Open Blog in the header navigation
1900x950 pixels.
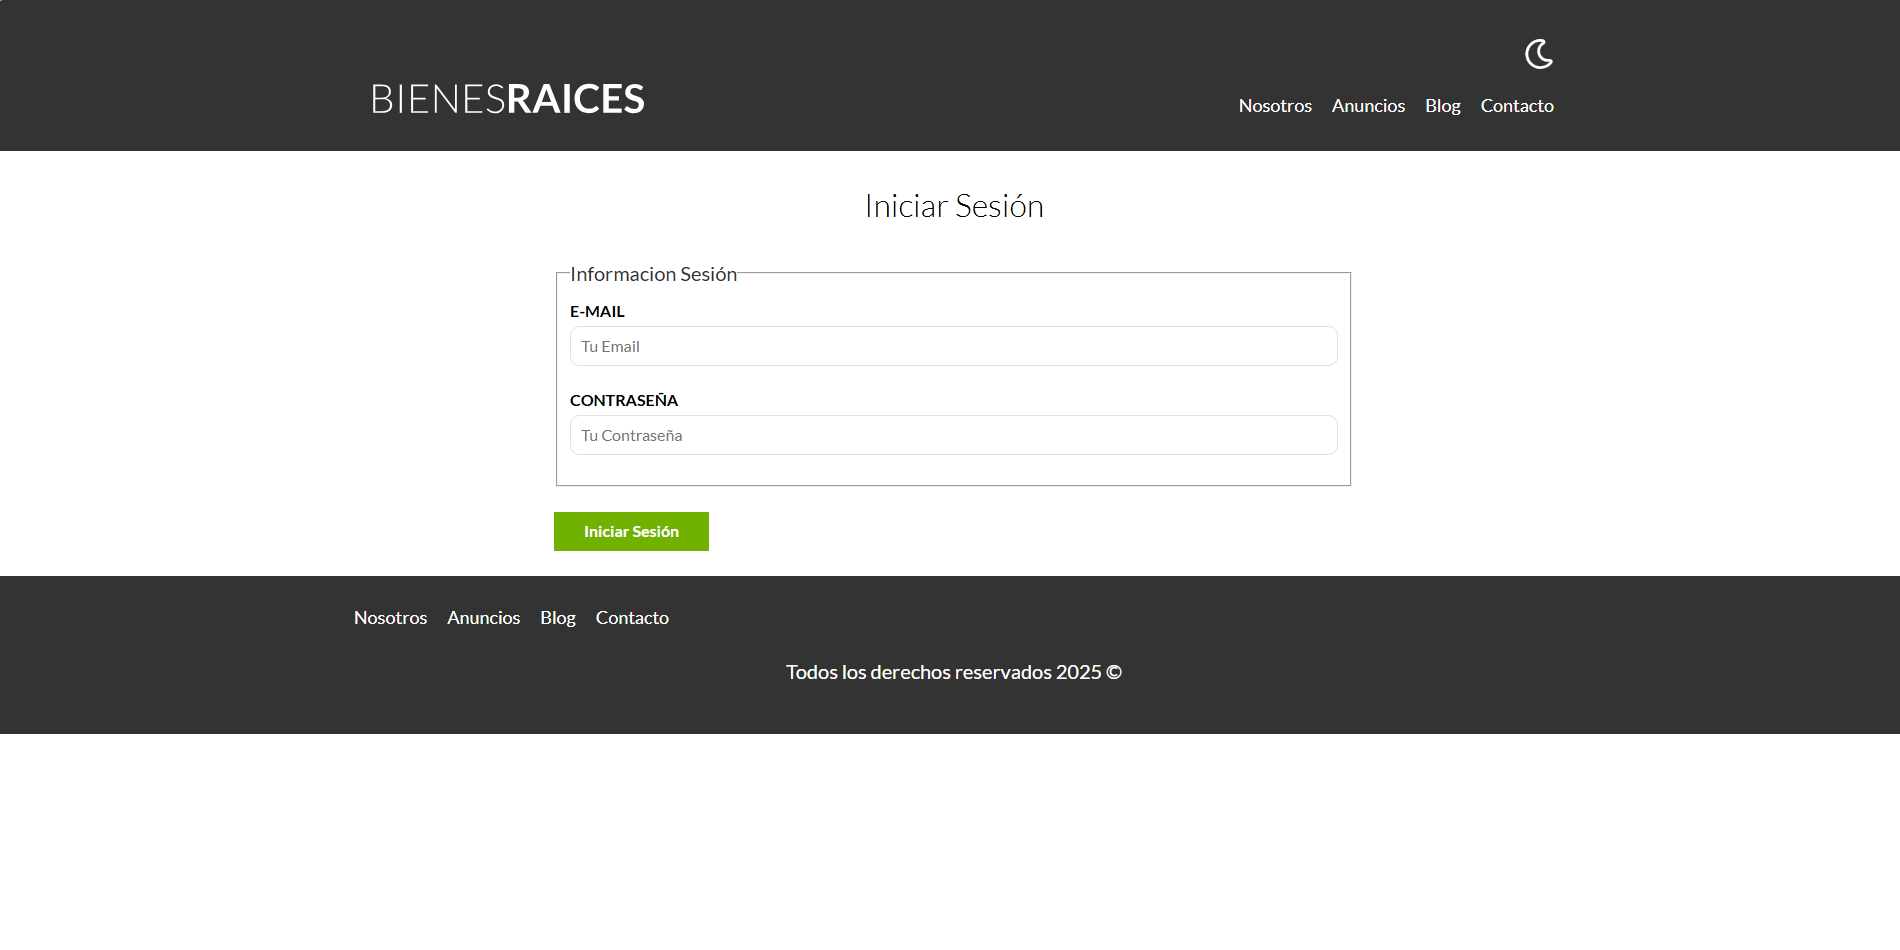click(x=1442, y=106)
